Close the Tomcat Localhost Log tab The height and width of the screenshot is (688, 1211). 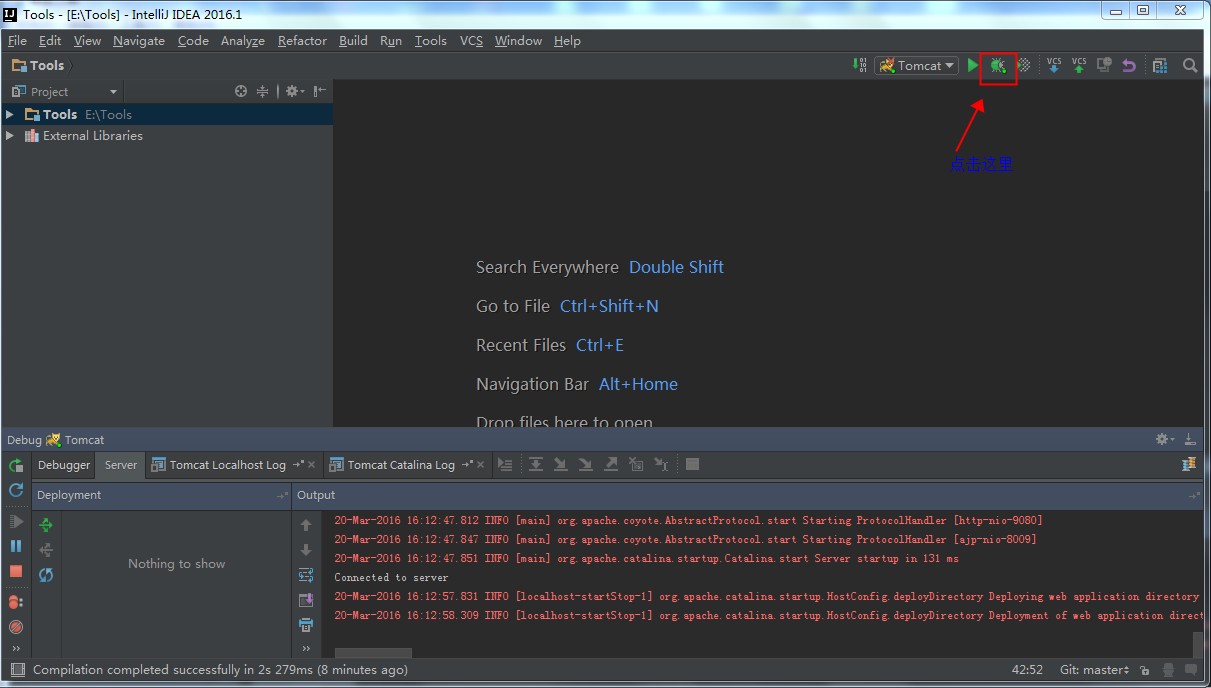tap(312, 464)
